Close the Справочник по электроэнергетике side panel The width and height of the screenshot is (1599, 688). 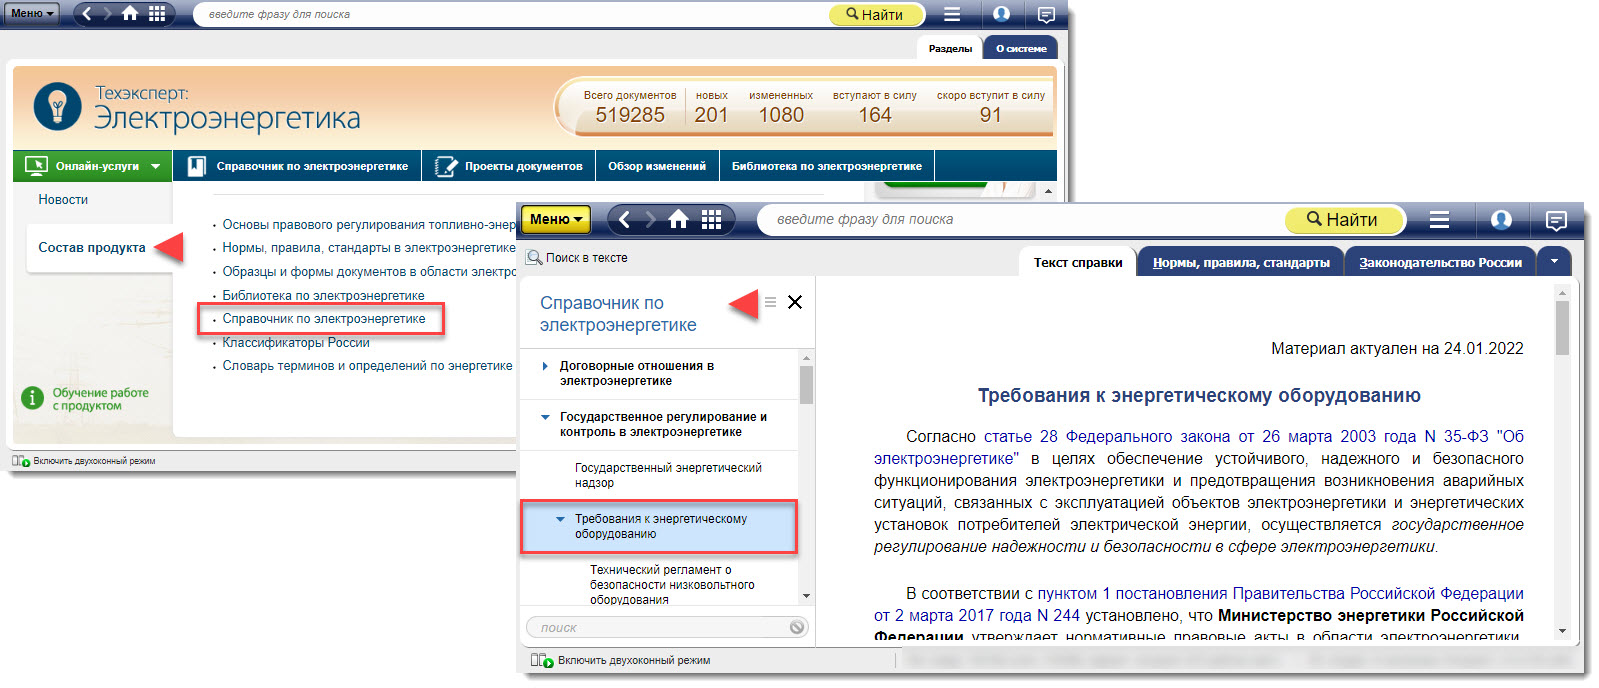795,302
